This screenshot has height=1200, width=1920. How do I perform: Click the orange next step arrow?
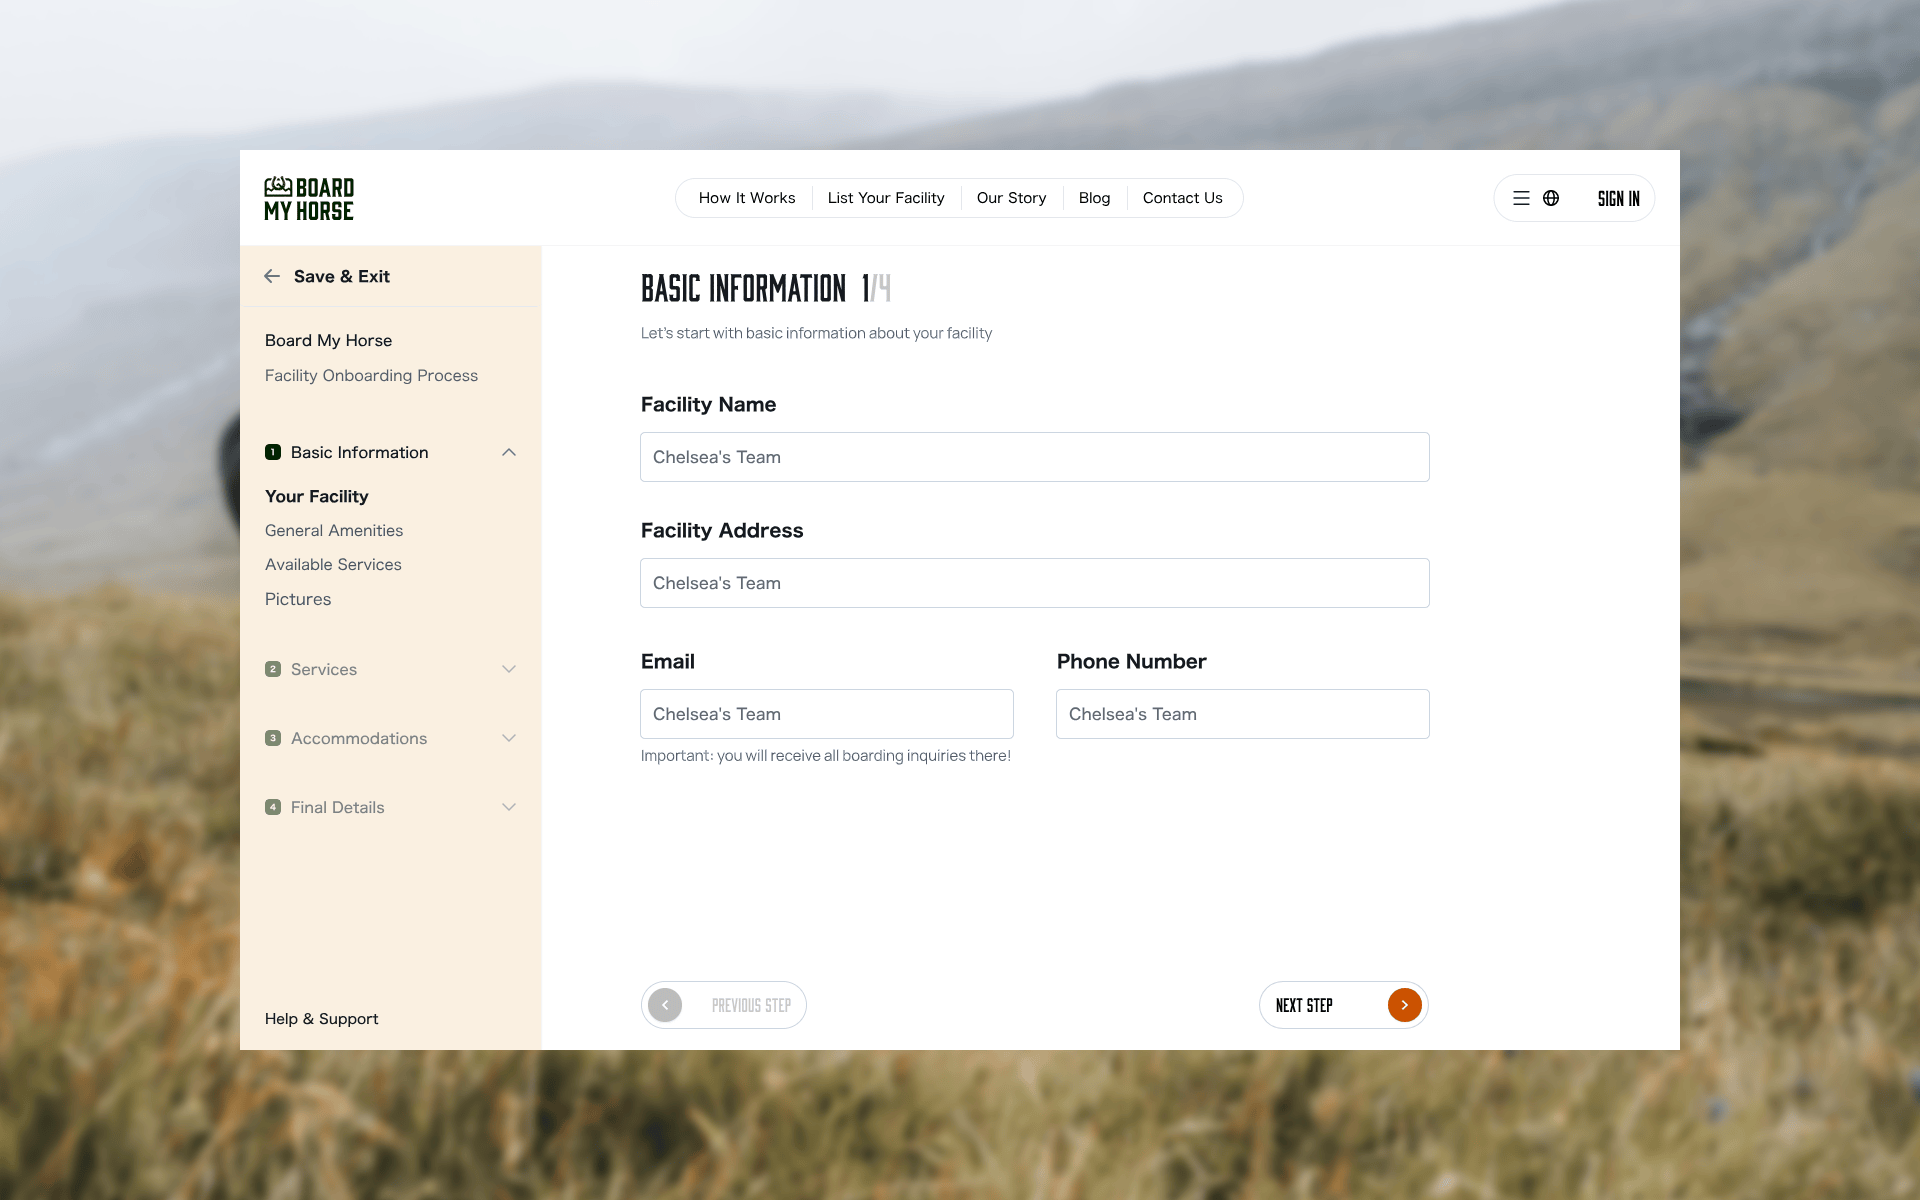1404,1005
